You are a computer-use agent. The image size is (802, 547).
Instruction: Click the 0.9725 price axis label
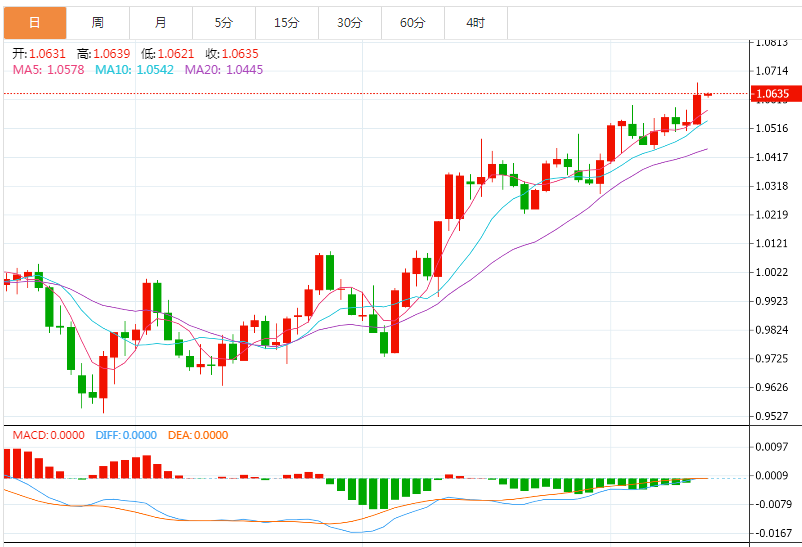(772, 358)
